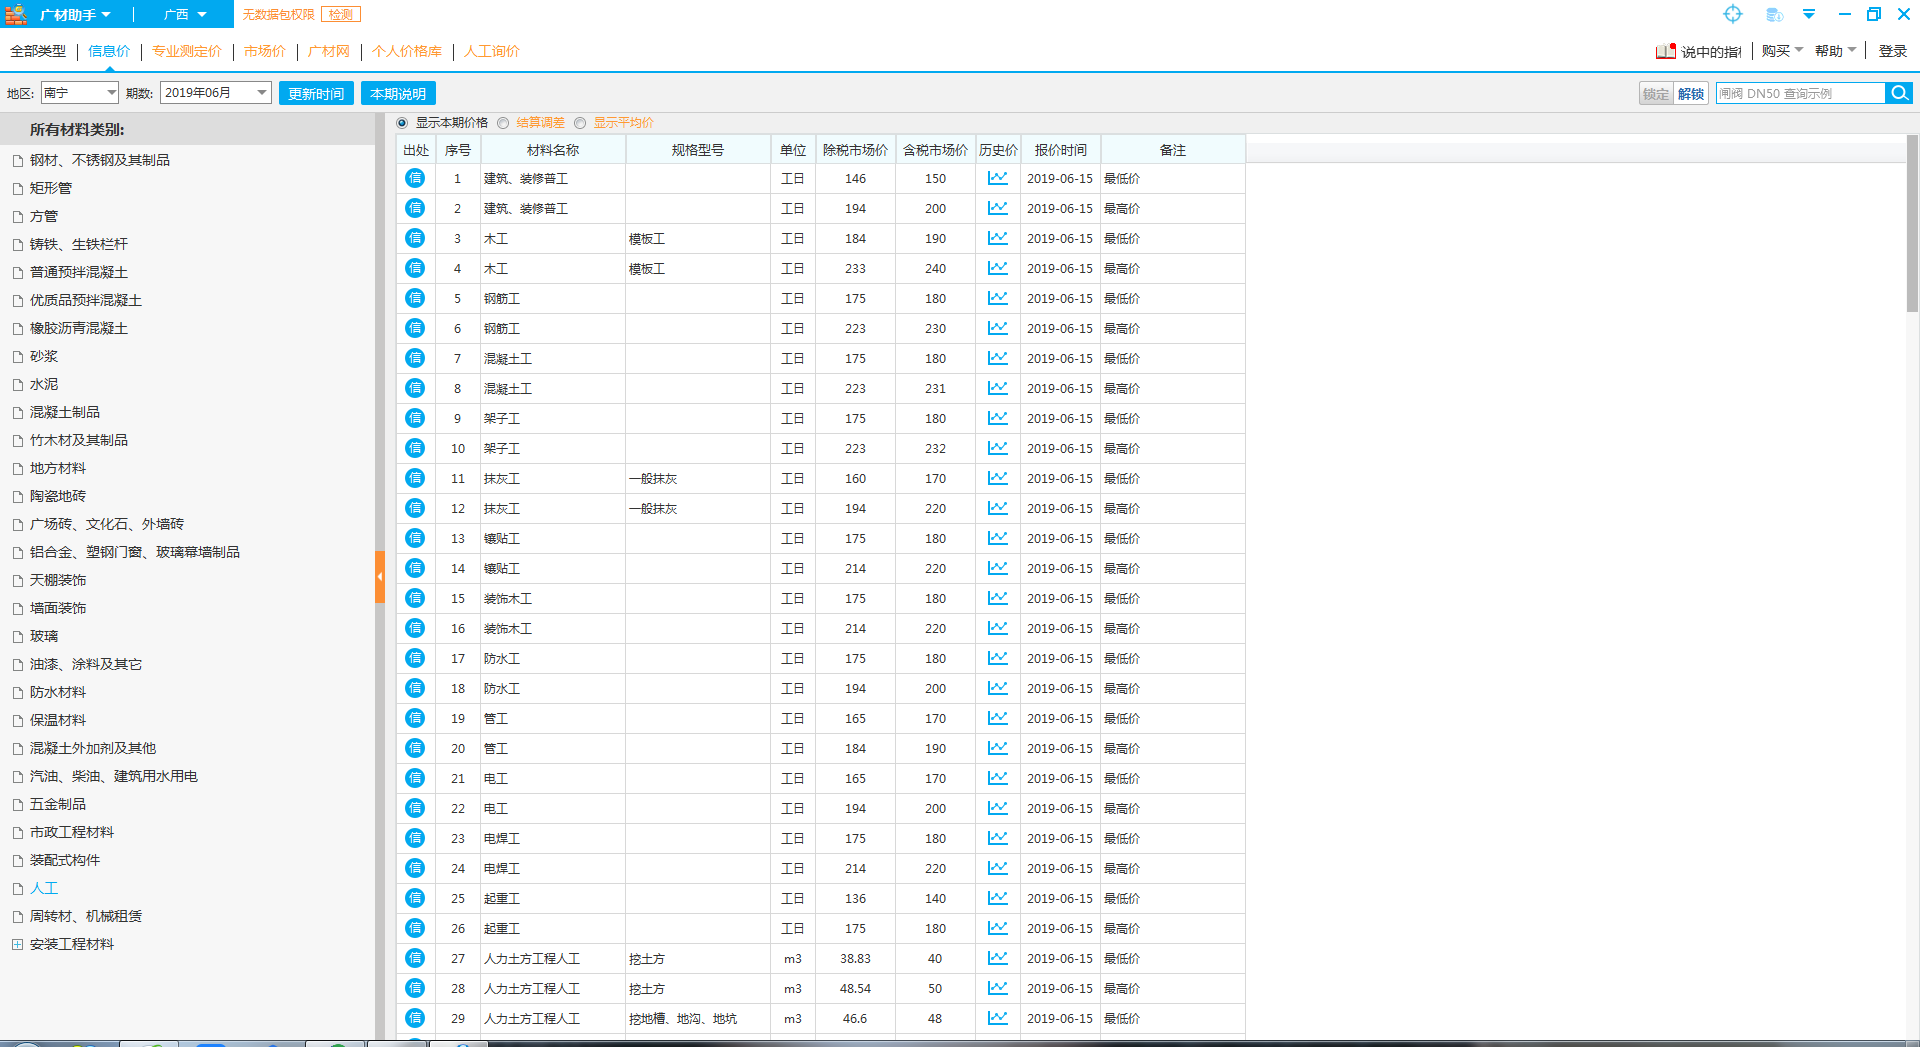
Task: Open the 帮助 dropdown menu
Action: pyautogui.click(x=1835, y=51)
